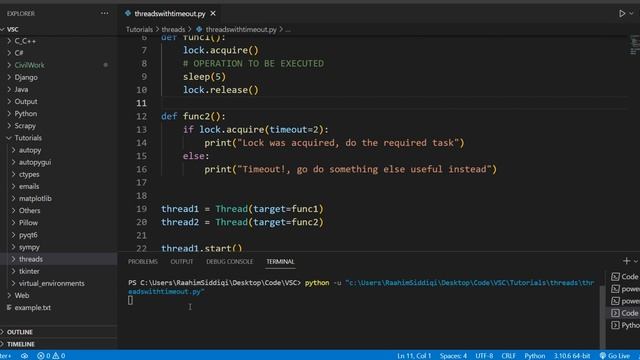Screen dimensions: 640x360
Task: Expand the C_C++ folder
Action: click(x=25, y=41)
